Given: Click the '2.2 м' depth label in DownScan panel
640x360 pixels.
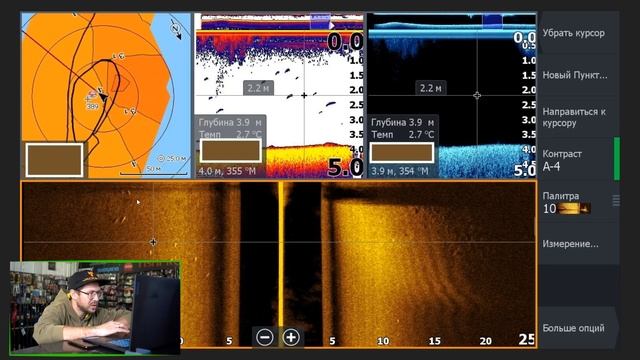Looking at the screenshot, I should (431, 88).
